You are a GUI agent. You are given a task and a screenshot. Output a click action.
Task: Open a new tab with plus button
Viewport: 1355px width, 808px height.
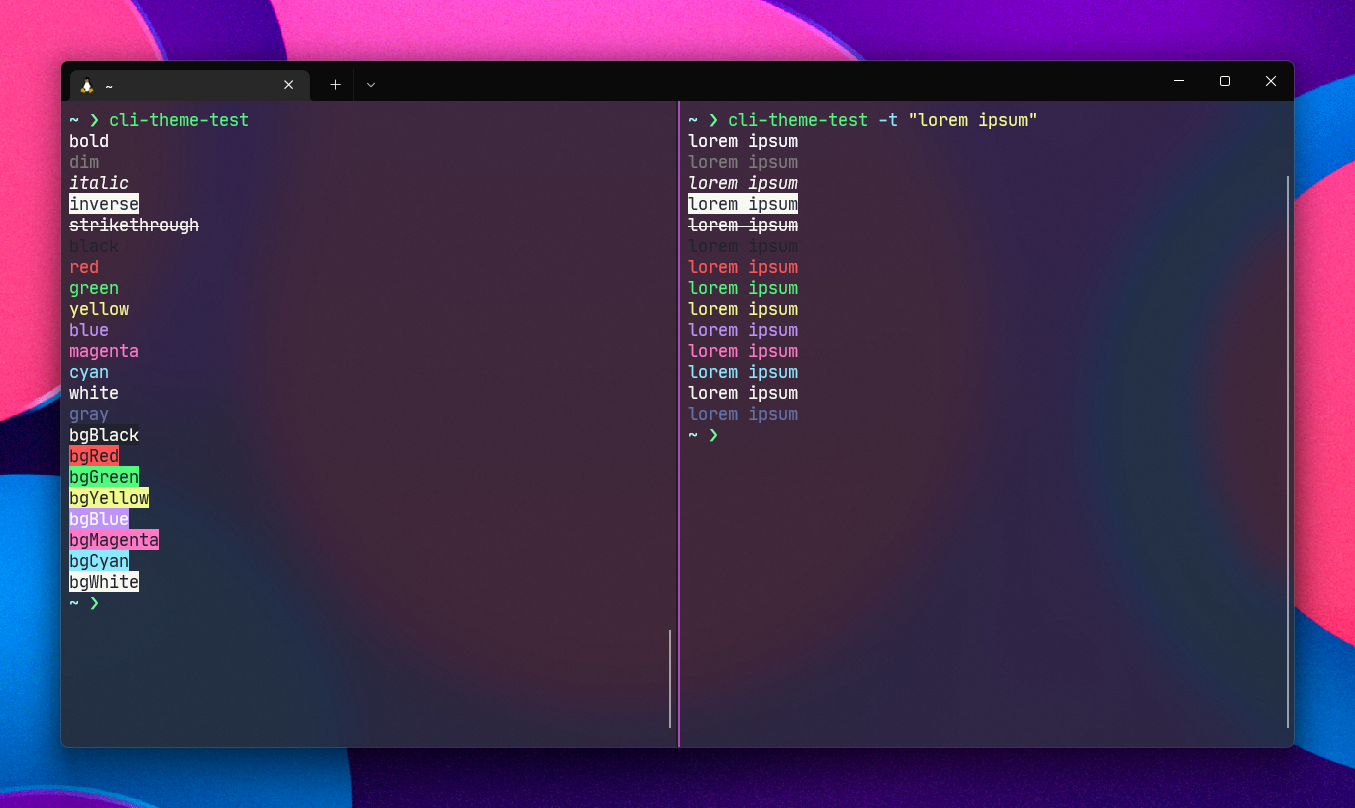(x=335, y=86)
